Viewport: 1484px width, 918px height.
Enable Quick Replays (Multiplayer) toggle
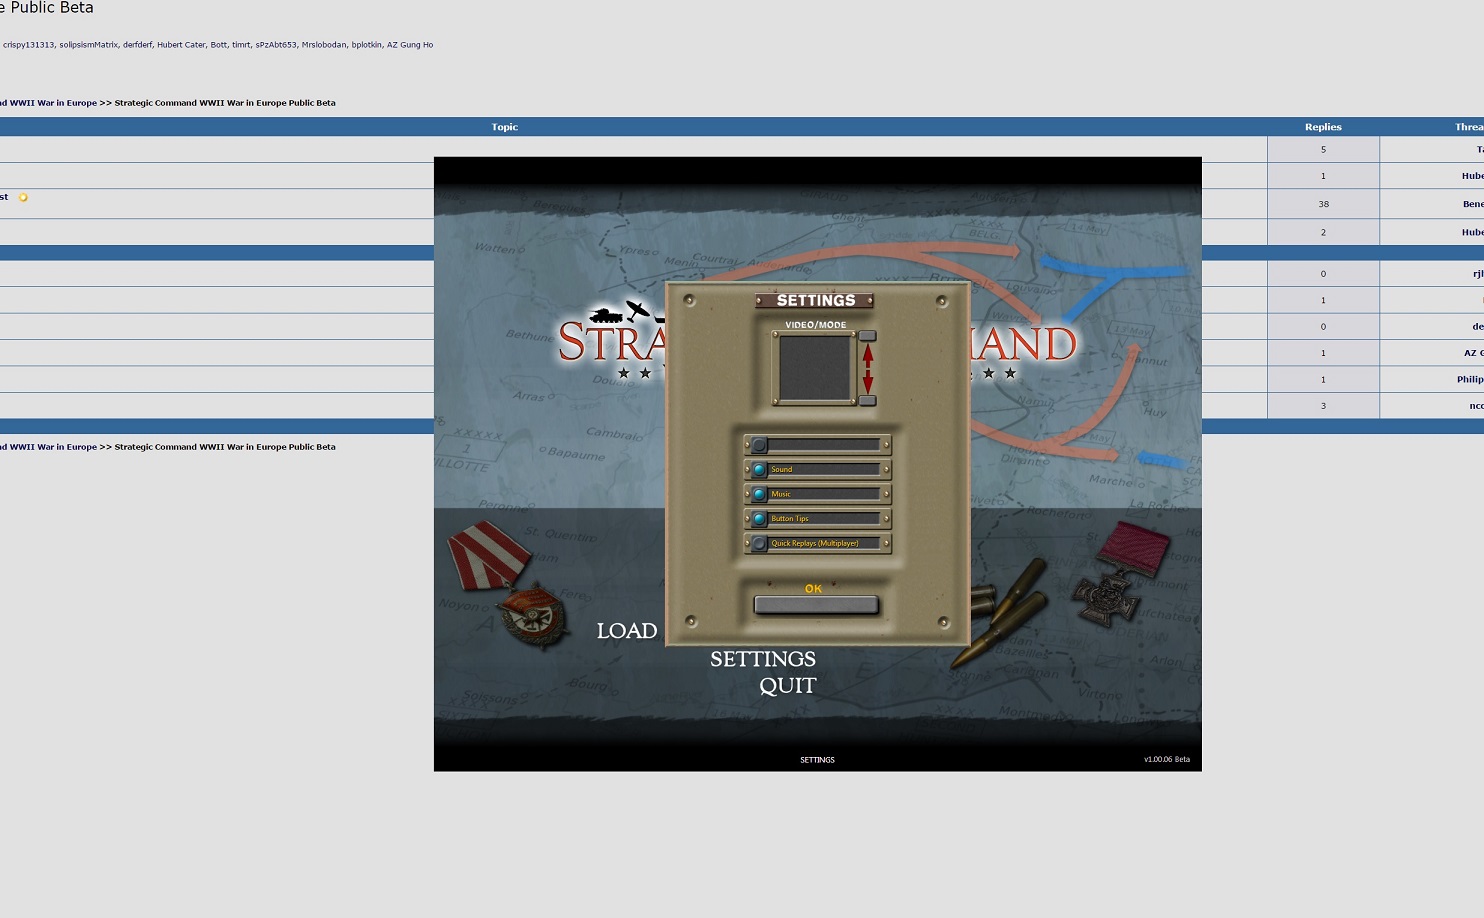[x=759, y=543]
